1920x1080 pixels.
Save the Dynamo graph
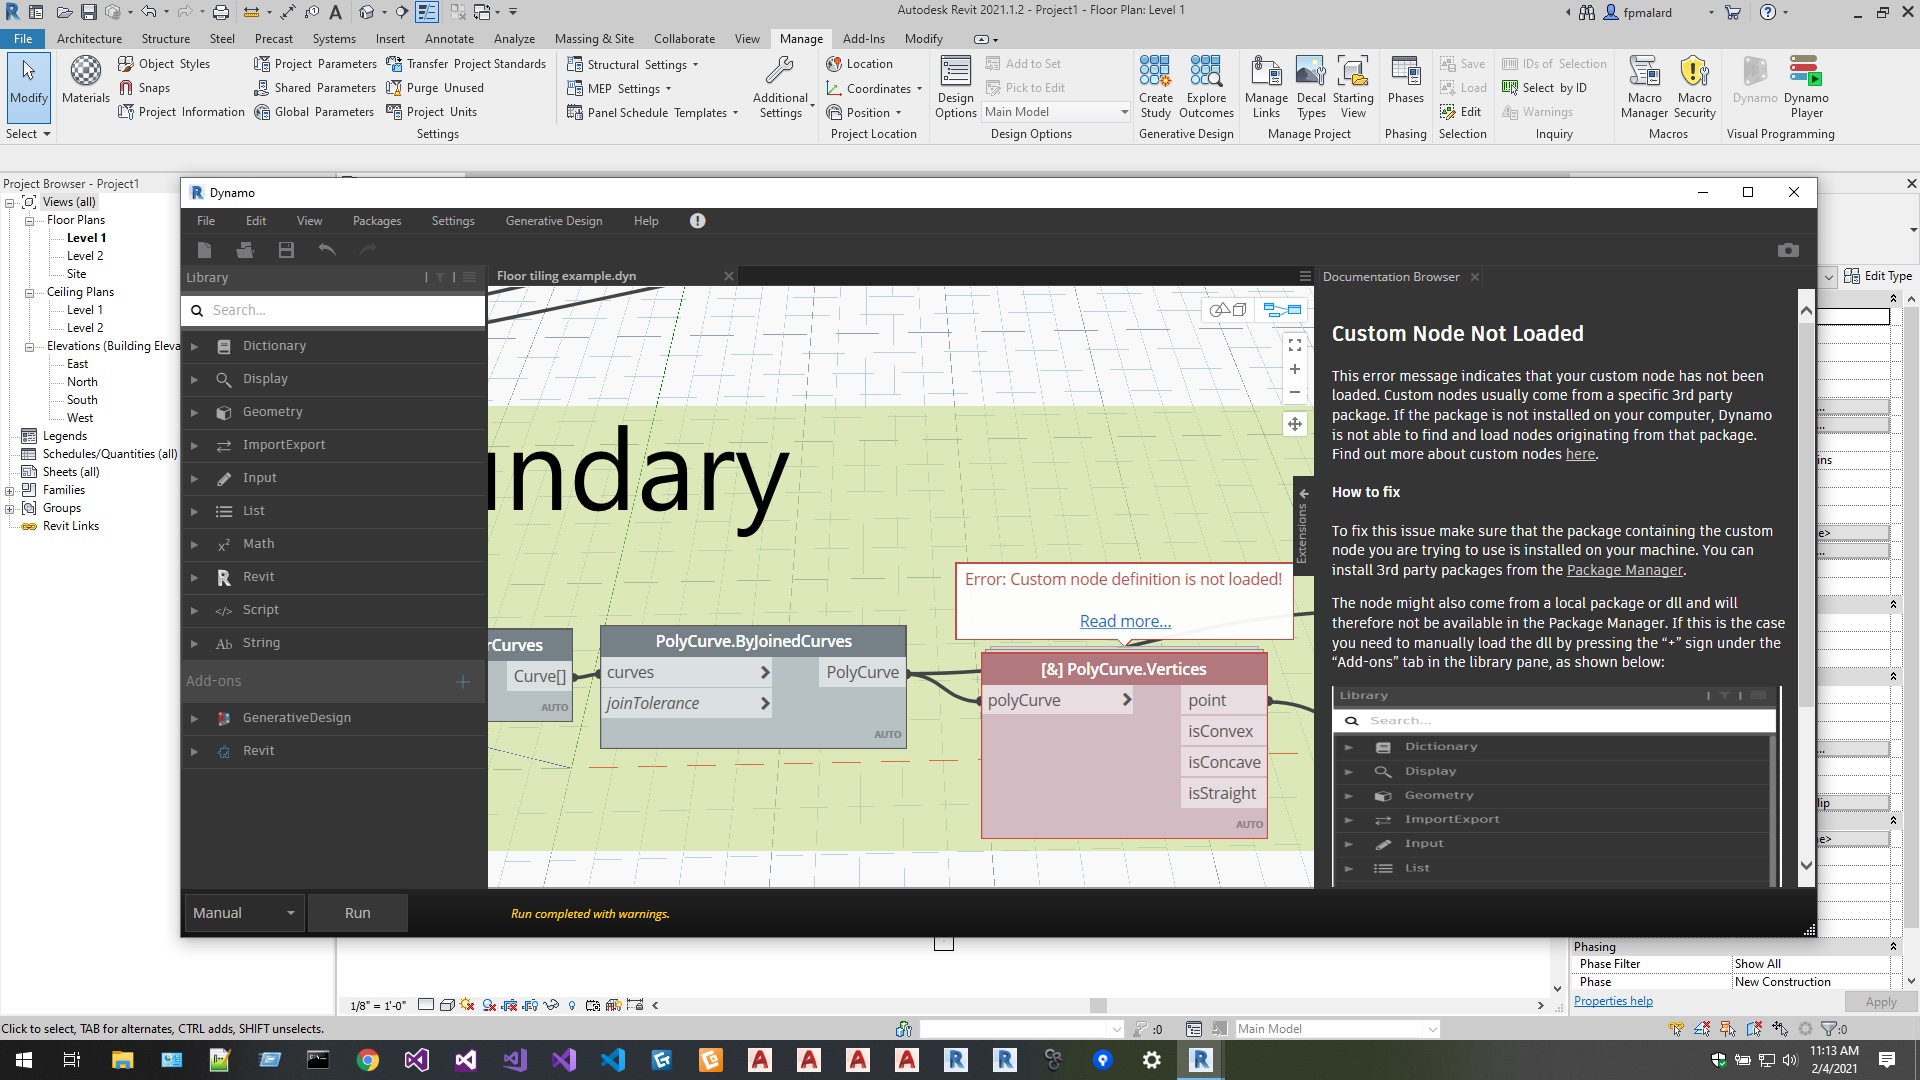click(286, 250)
